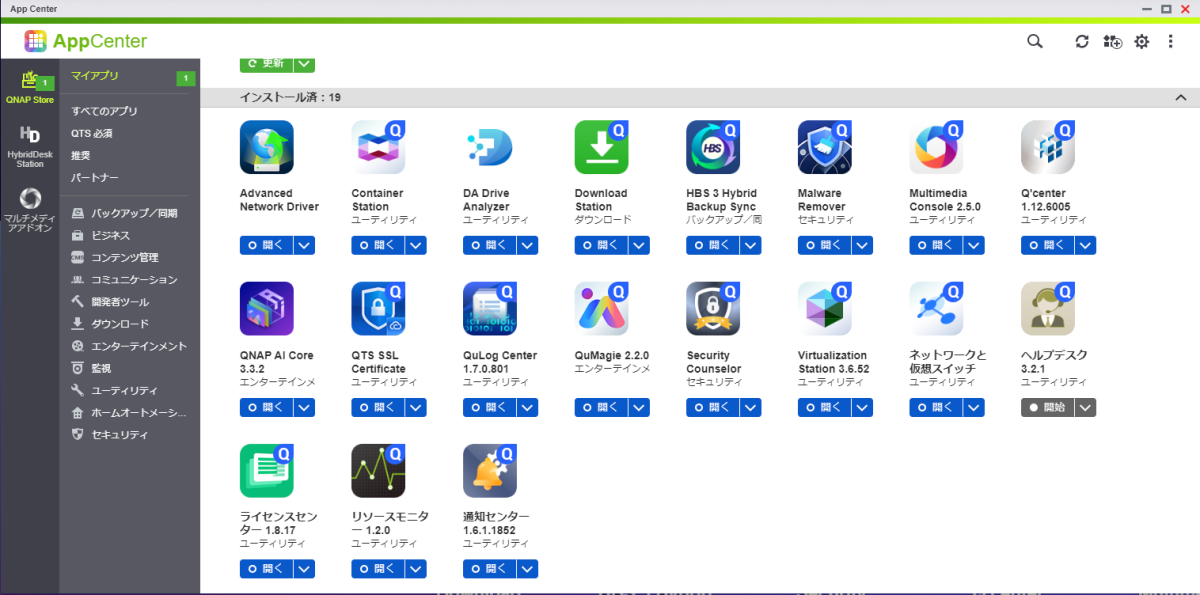Open HBS 3 Hybrid Backup Sync icon
This screenshot has height=595, width=1200.
tap(713, 148)
